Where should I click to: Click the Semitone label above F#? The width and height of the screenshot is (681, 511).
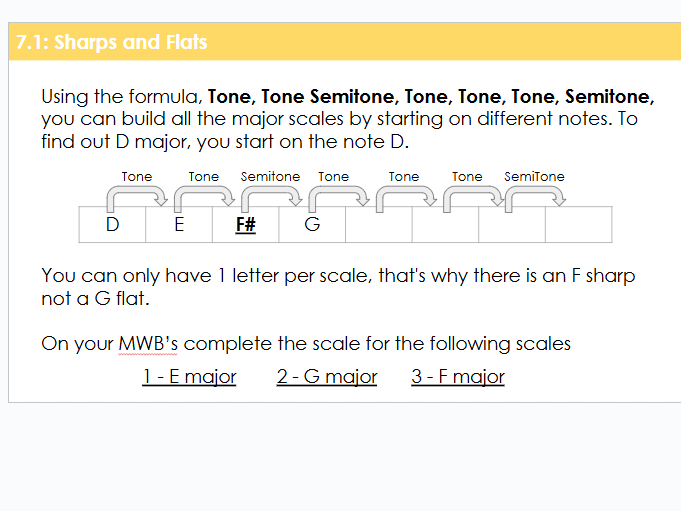(x=270, y=177)
